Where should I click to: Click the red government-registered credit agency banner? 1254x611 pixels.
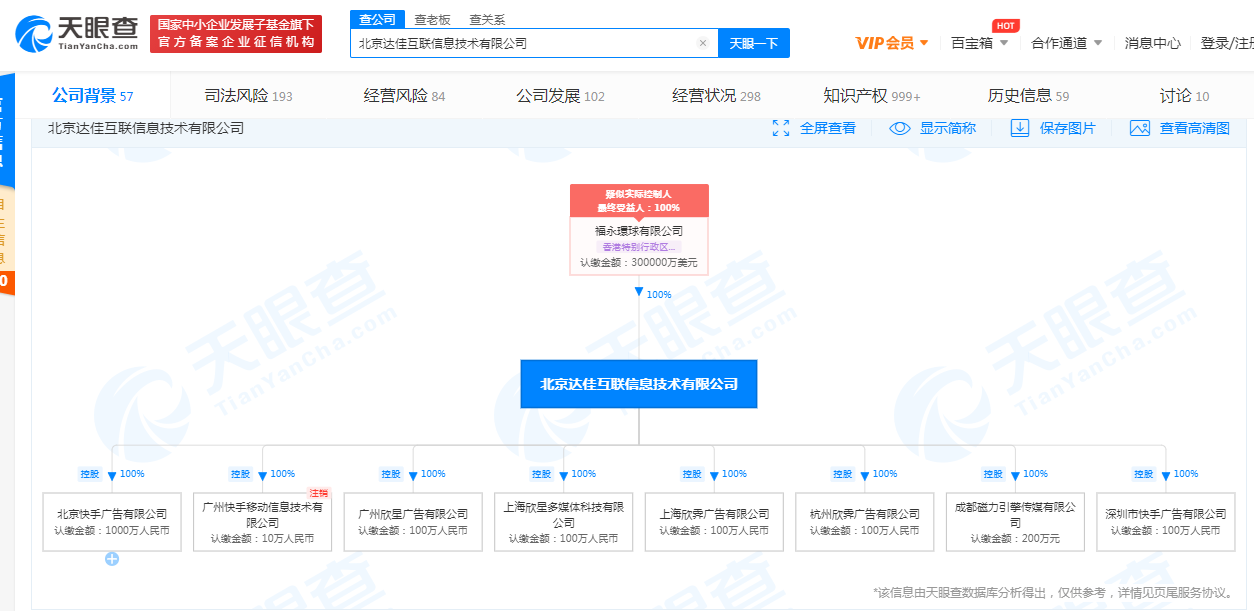[x=236, y=33]
